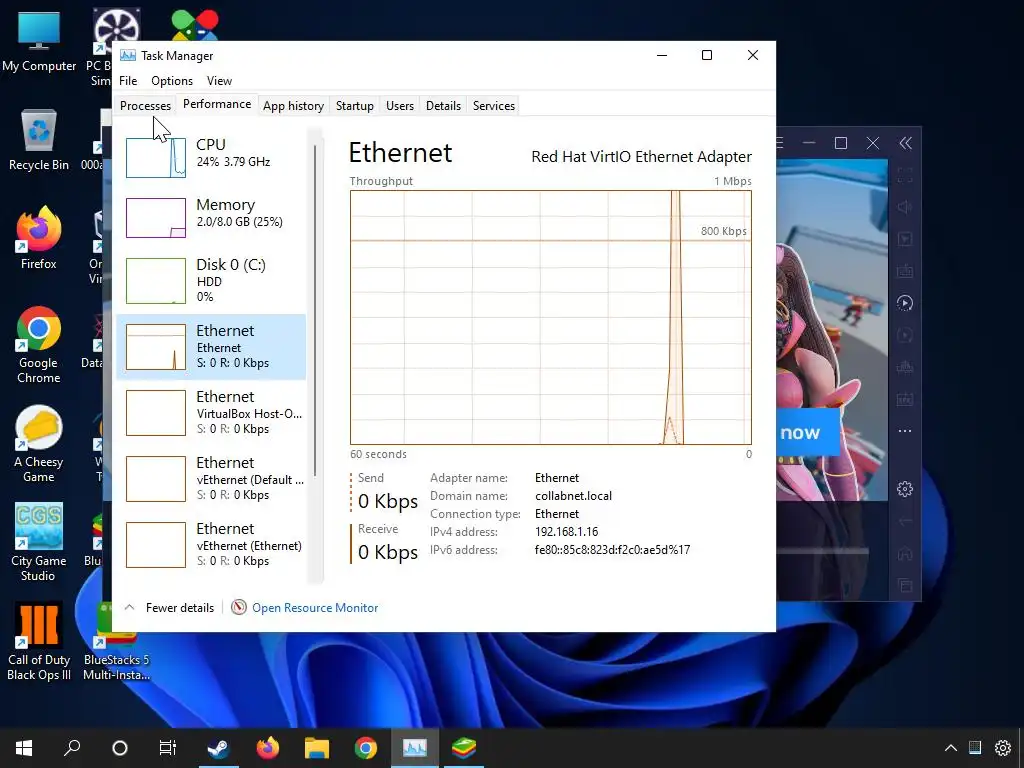Image resolution: width=1024 pixels, height=768 pixels.
Task: Open taskbar Search magnifier
Action: [x=72, y=748]
